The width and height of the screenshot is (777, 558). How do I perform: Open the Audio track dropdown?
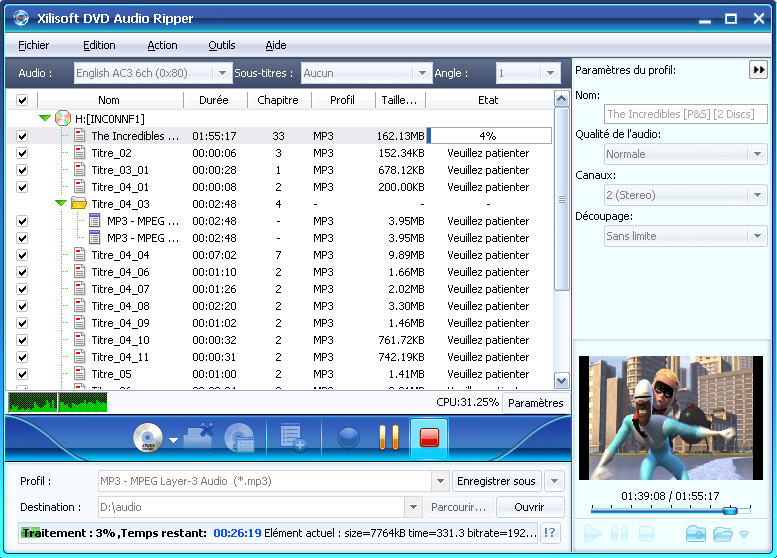coord(222,73)
